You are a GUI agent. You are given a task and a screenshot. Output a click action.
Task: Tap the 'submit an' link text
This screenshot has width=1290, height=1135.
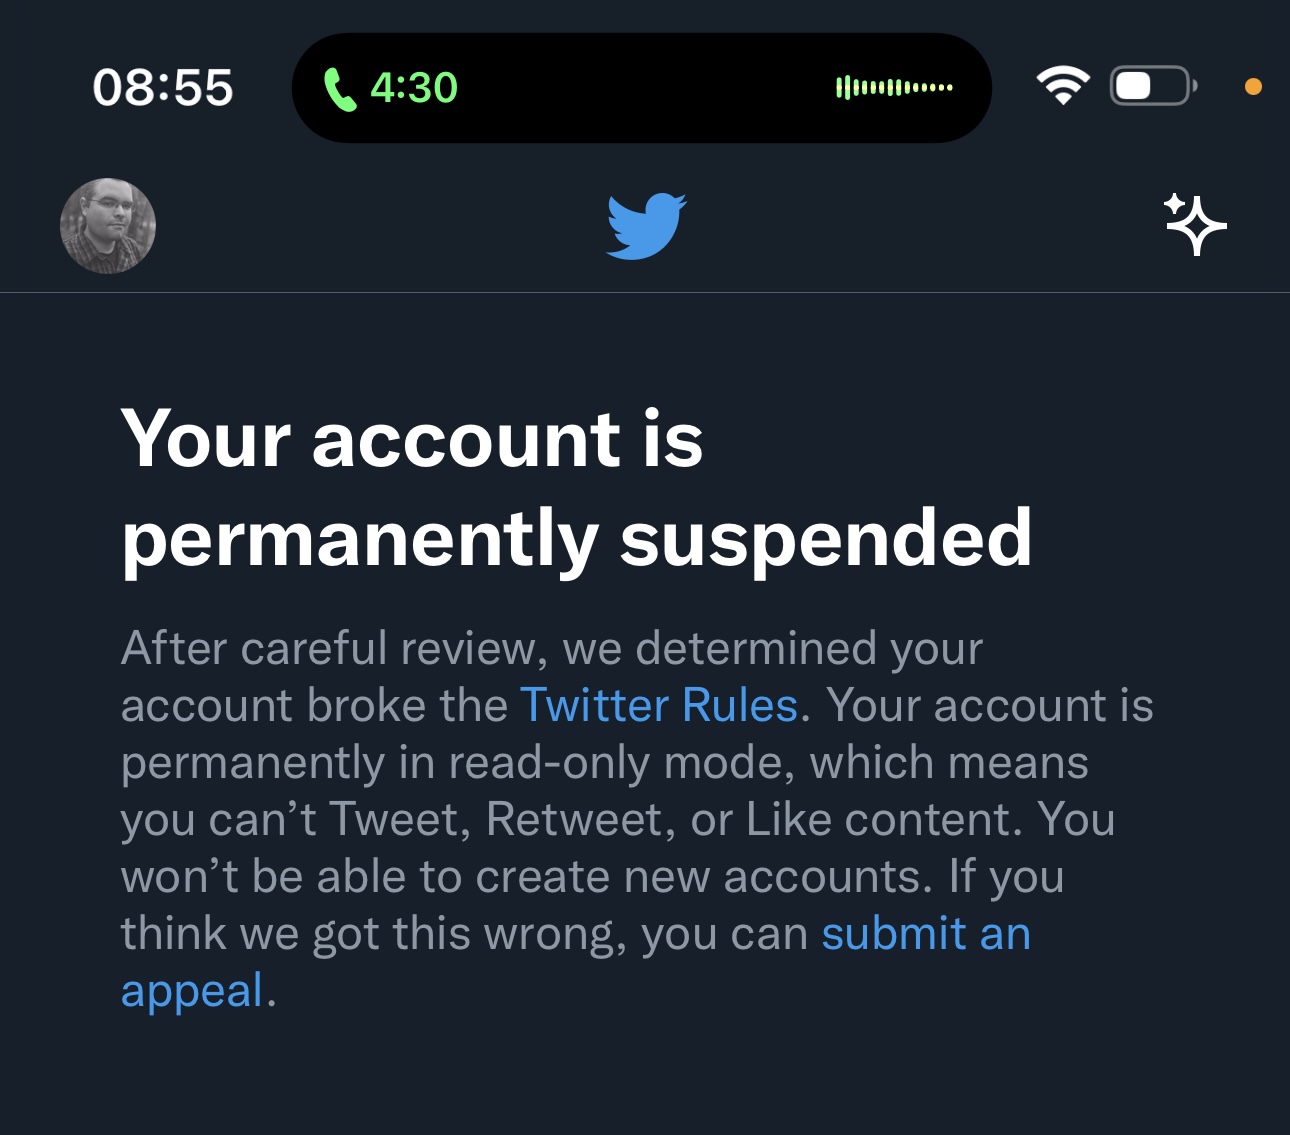926,933
